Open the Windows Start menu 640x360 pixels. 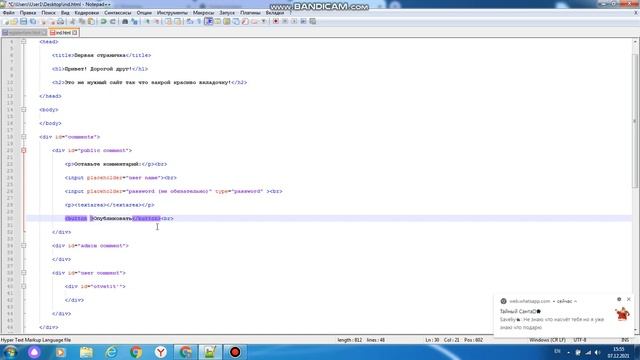(x=10, y=352)
